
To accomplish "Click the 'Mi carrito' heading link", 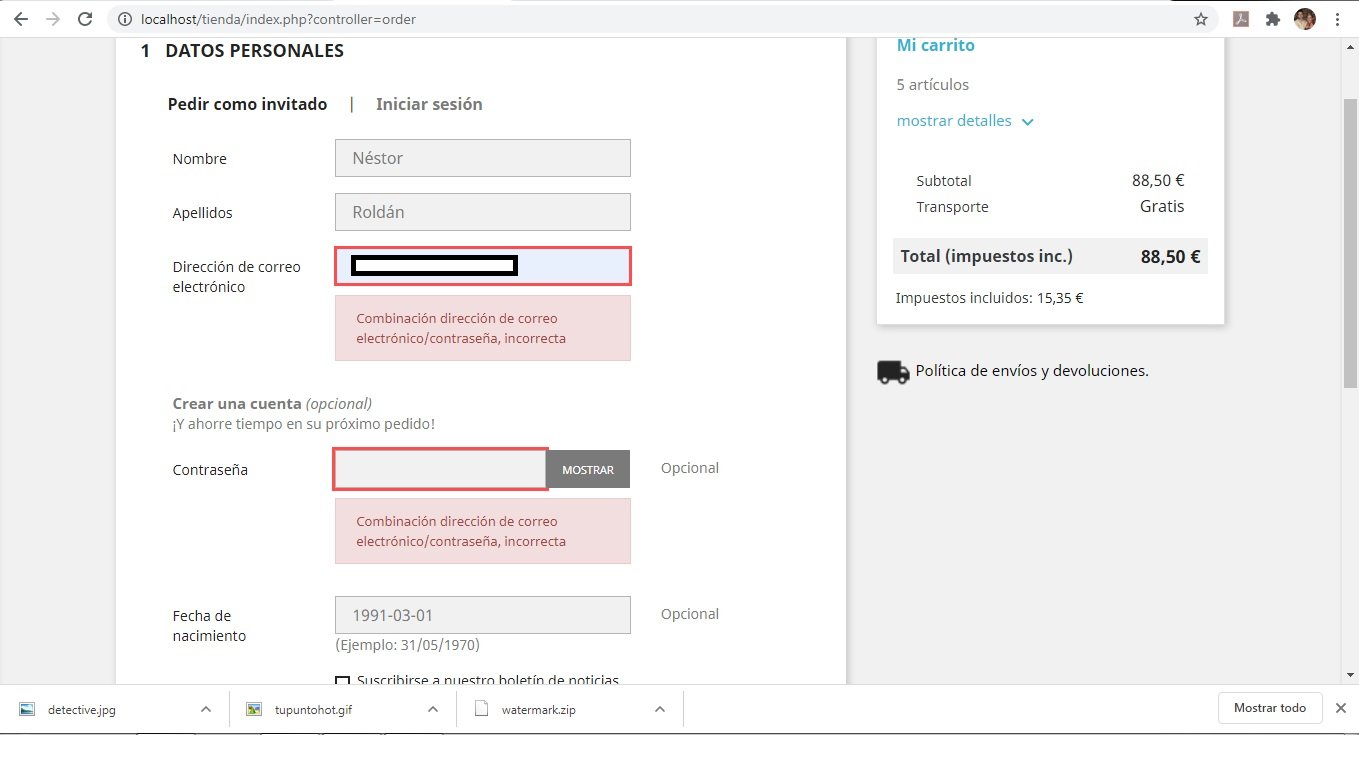I will pyautogui.click(x=935, y=45).
